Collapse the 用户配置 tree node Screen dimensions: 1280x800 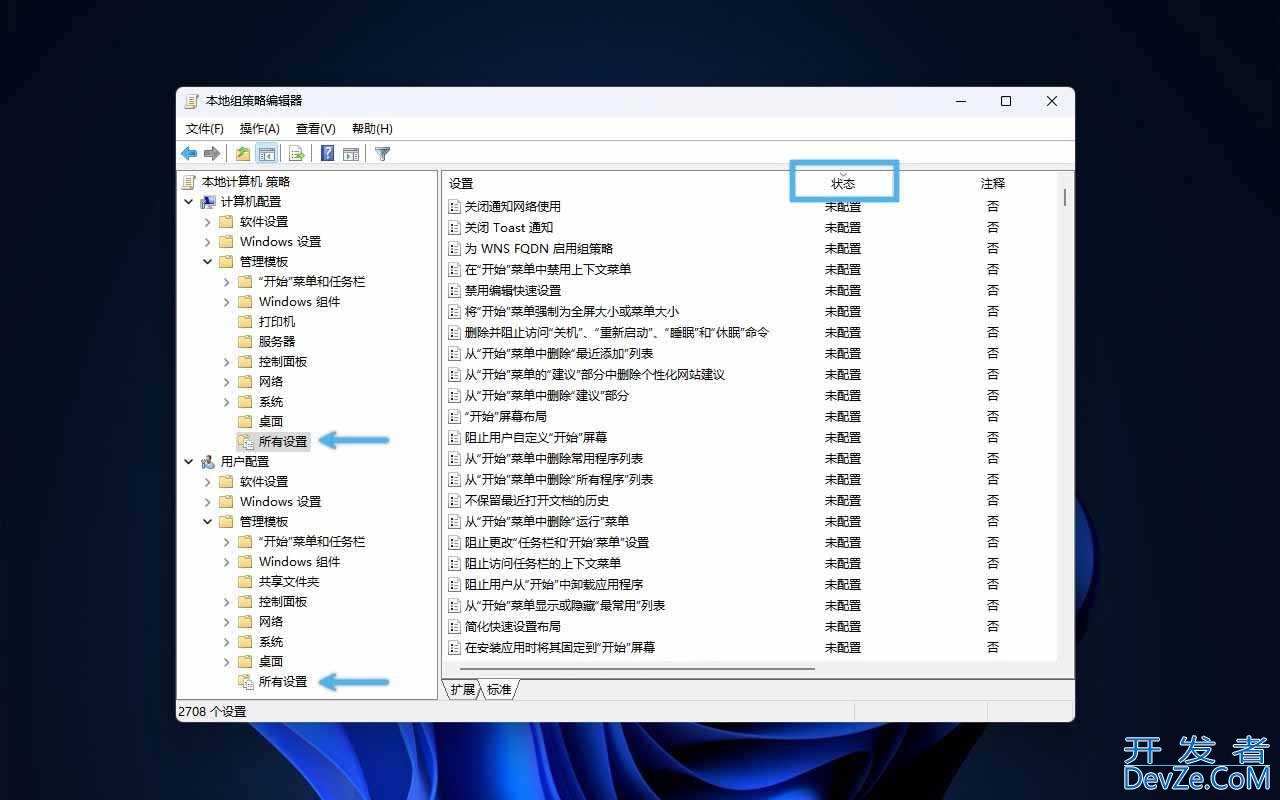pos(189,462)
